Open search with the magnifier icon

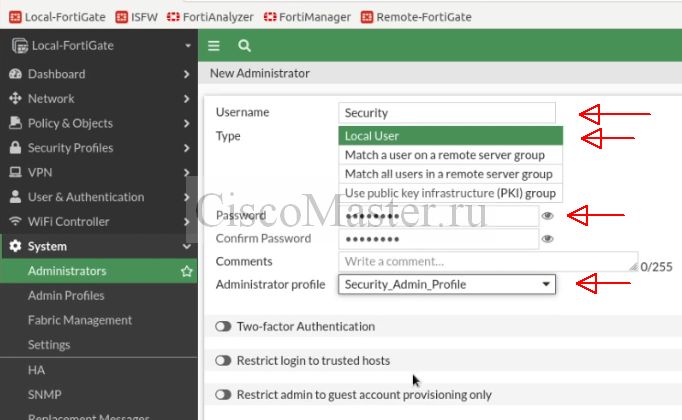click(x=244, y=46)
